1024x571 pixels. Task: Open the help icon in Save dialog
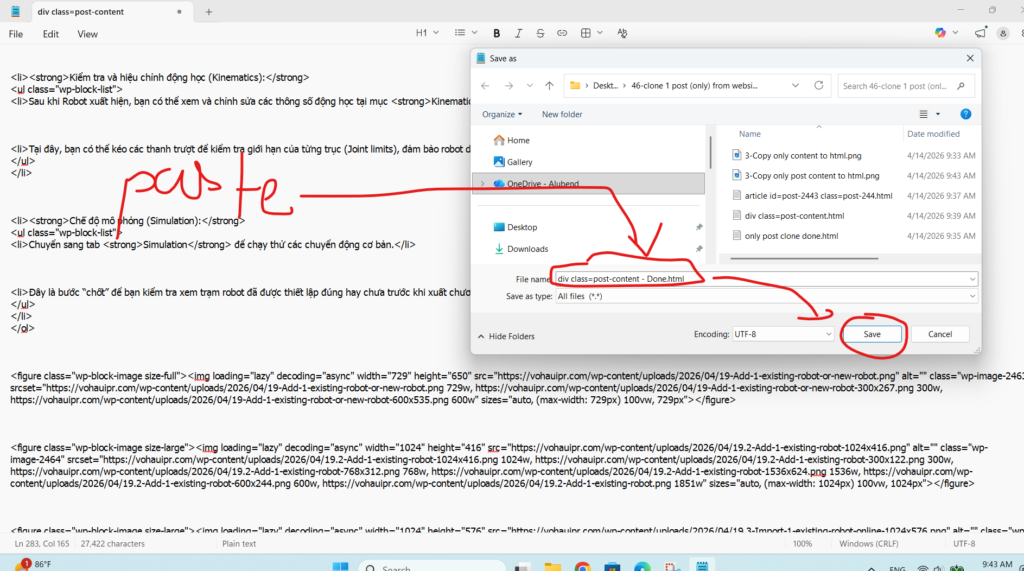[x=965, y=114]
